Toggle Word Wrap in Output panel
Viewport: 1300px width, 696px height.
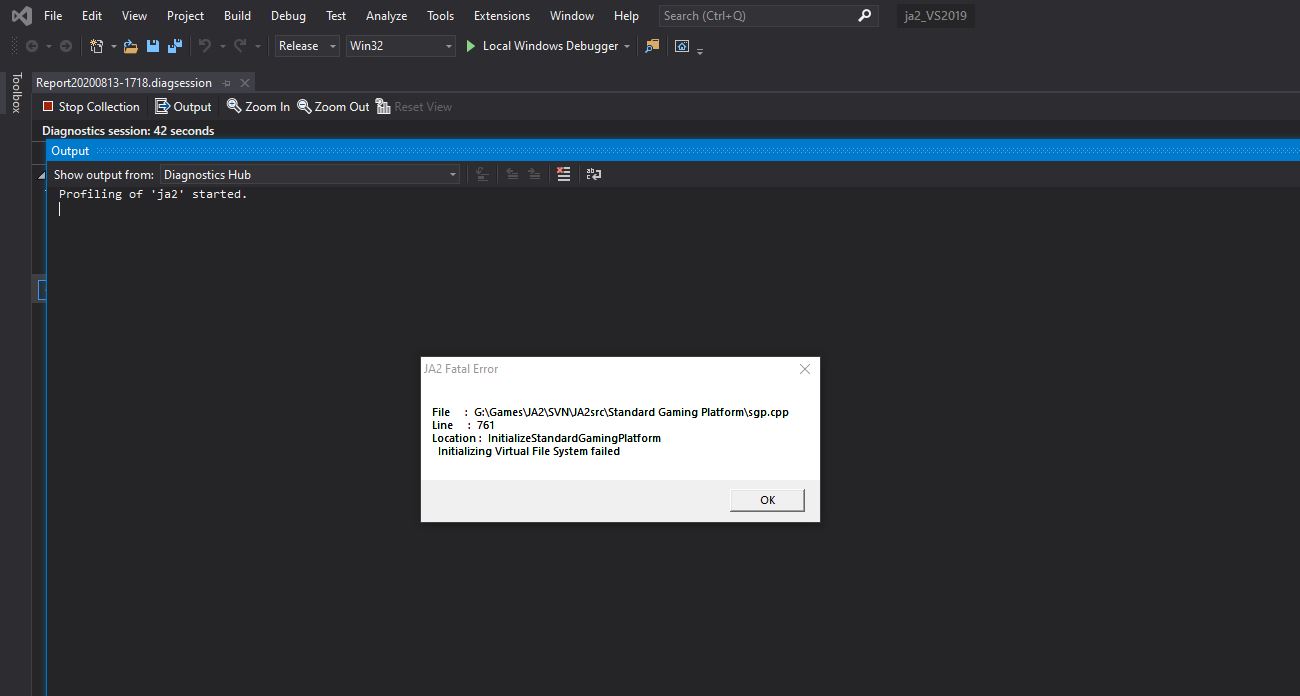pyautogui.click(x=594, y=174)
